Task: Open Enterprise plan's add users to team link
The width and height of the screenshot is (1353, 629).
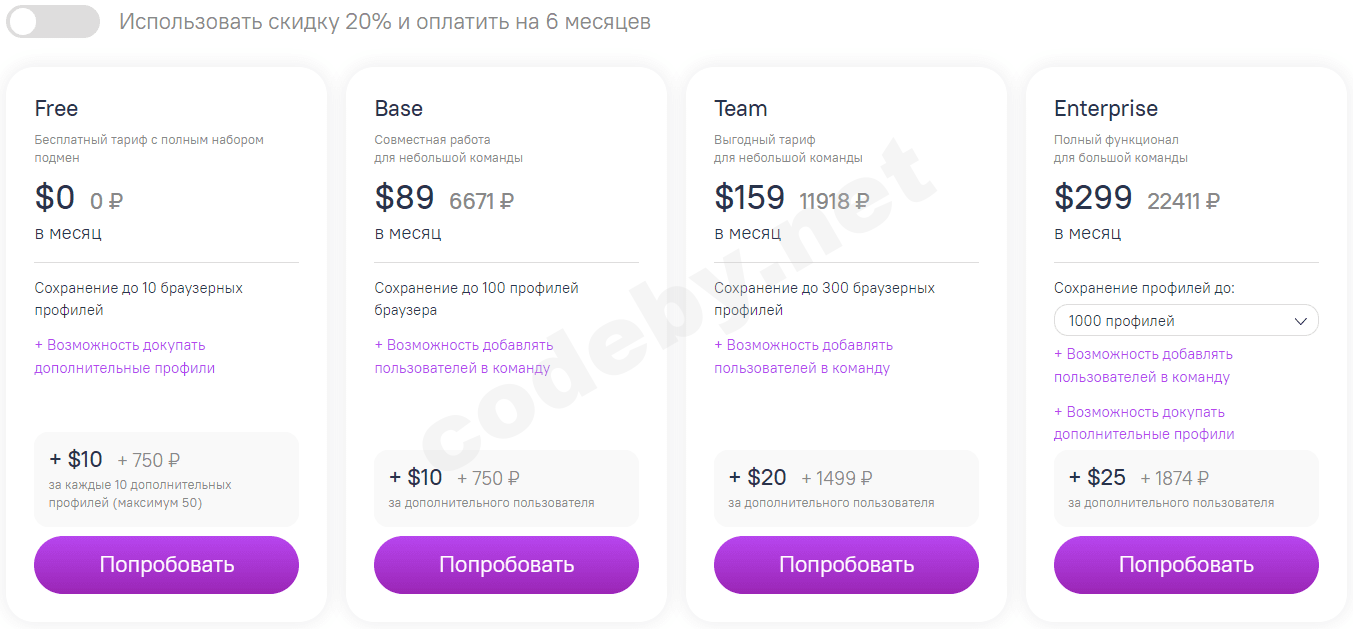Action: (1143, 365)
